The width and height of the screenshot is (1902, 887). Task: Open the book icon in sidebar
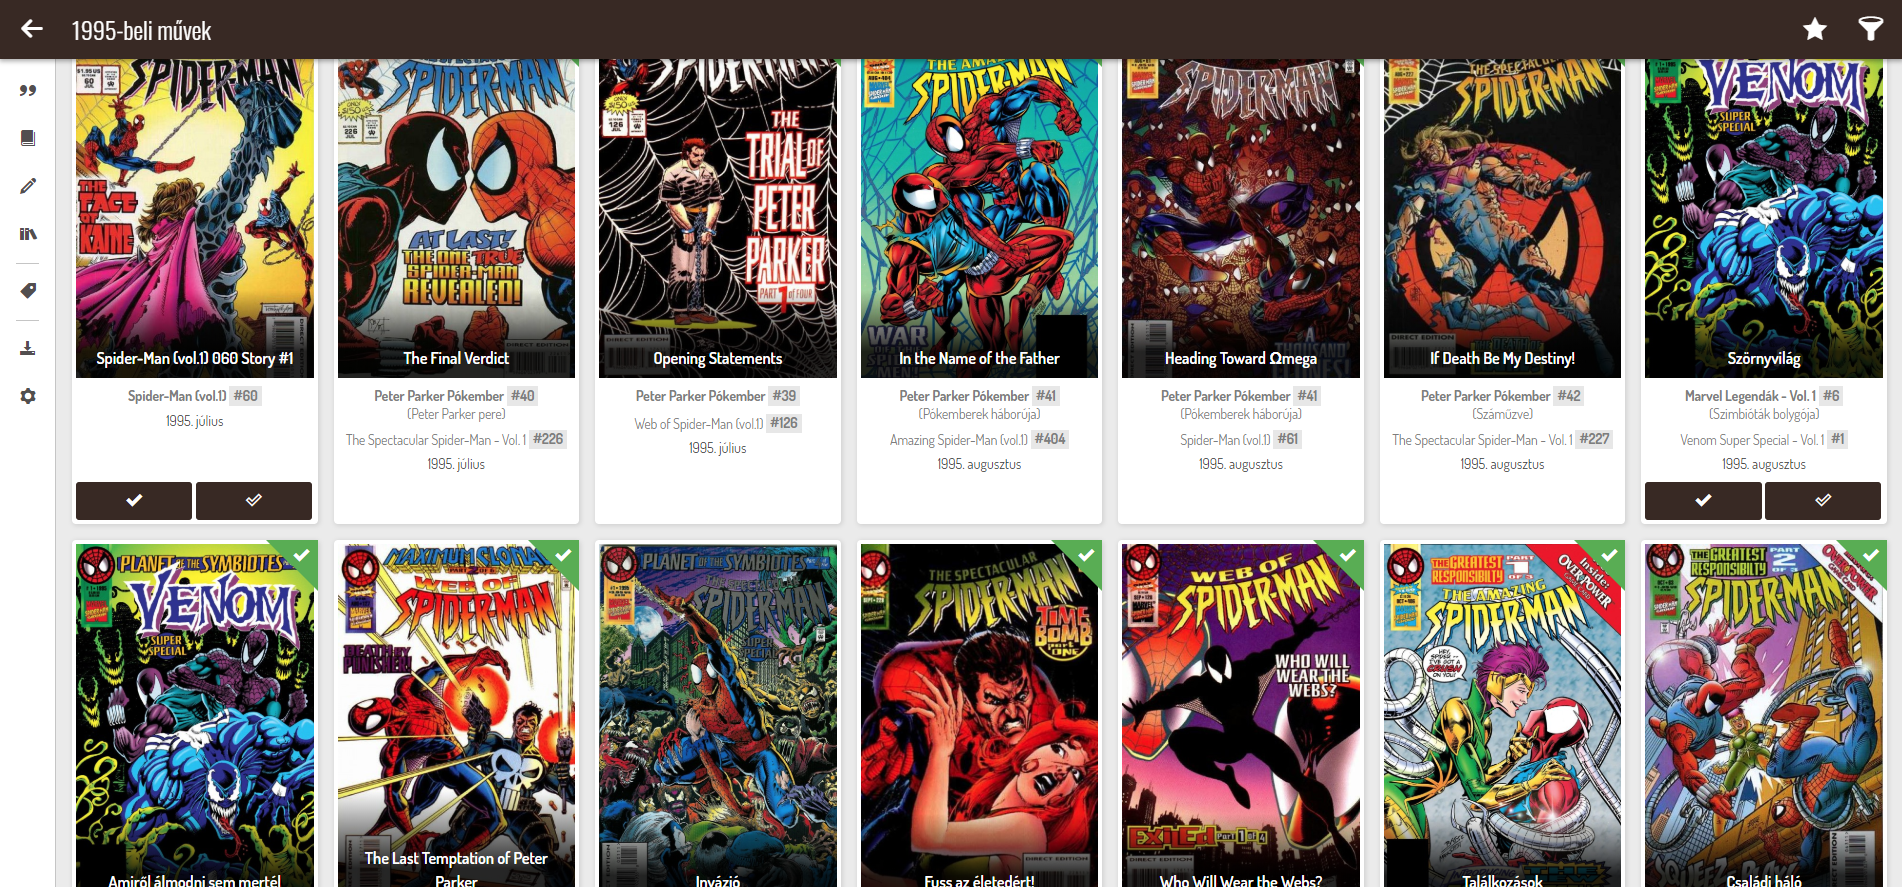coord(28,138)
